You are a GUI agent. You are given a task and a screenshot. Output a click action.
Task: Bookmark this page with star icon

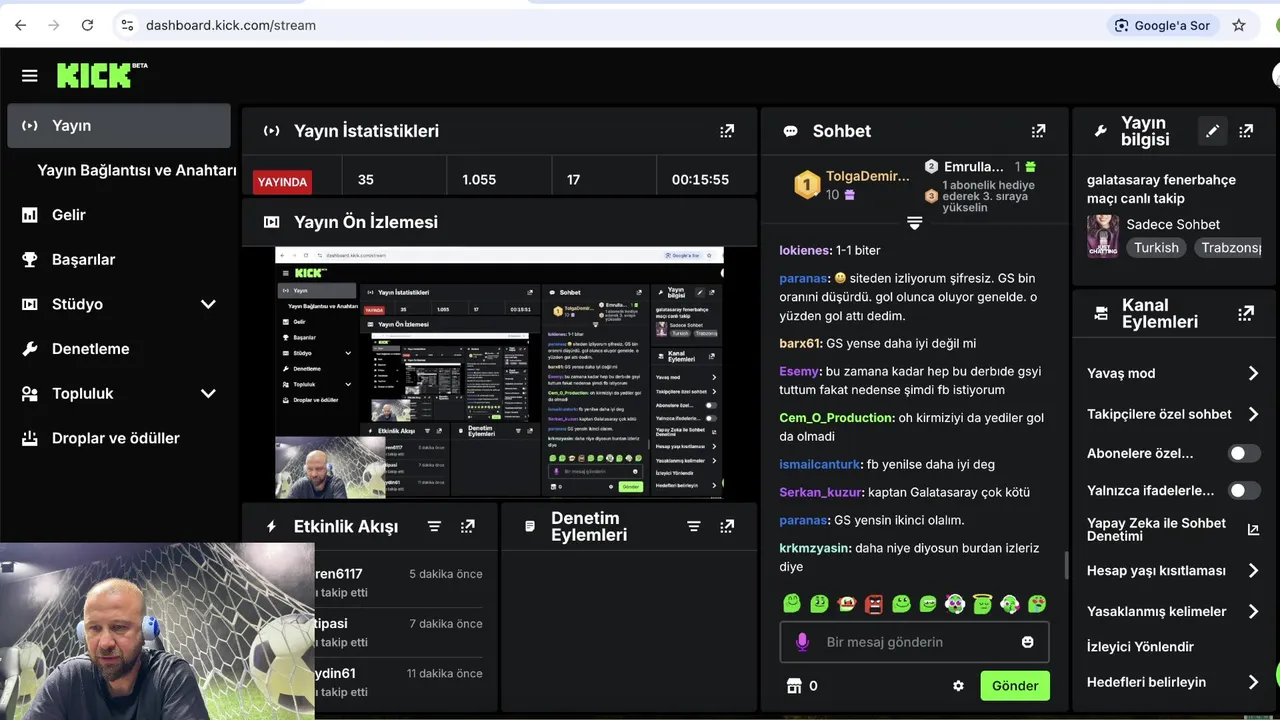click(x=1239, y=25)
